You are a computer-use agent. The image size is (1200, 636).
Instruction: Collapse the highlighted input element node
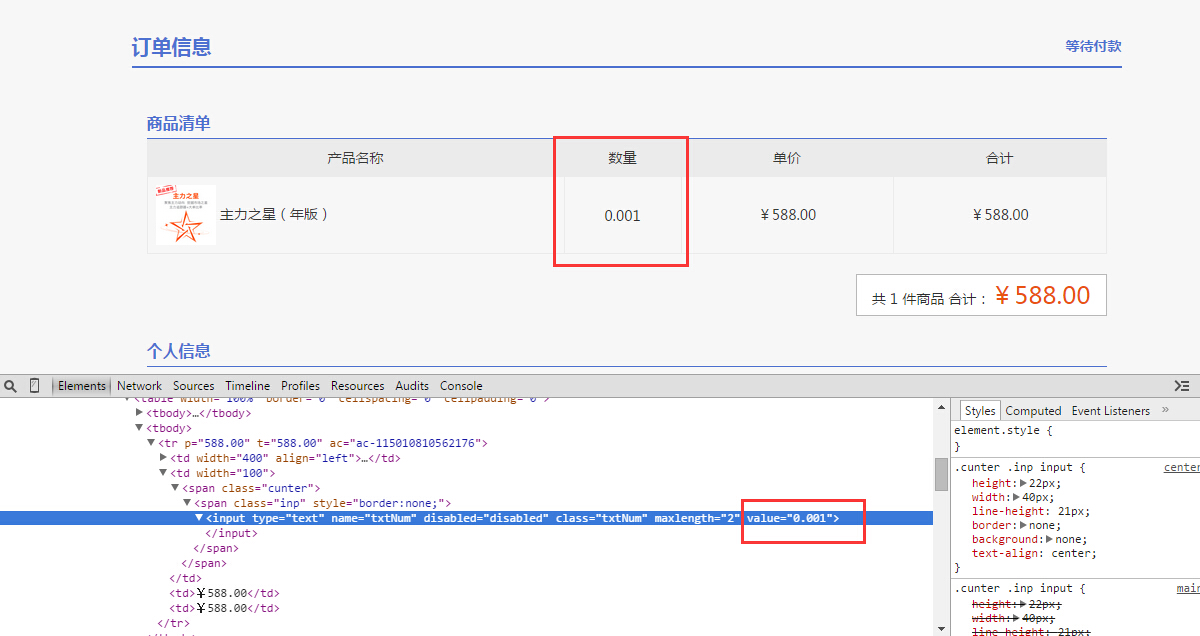click(x=200, y=518)
